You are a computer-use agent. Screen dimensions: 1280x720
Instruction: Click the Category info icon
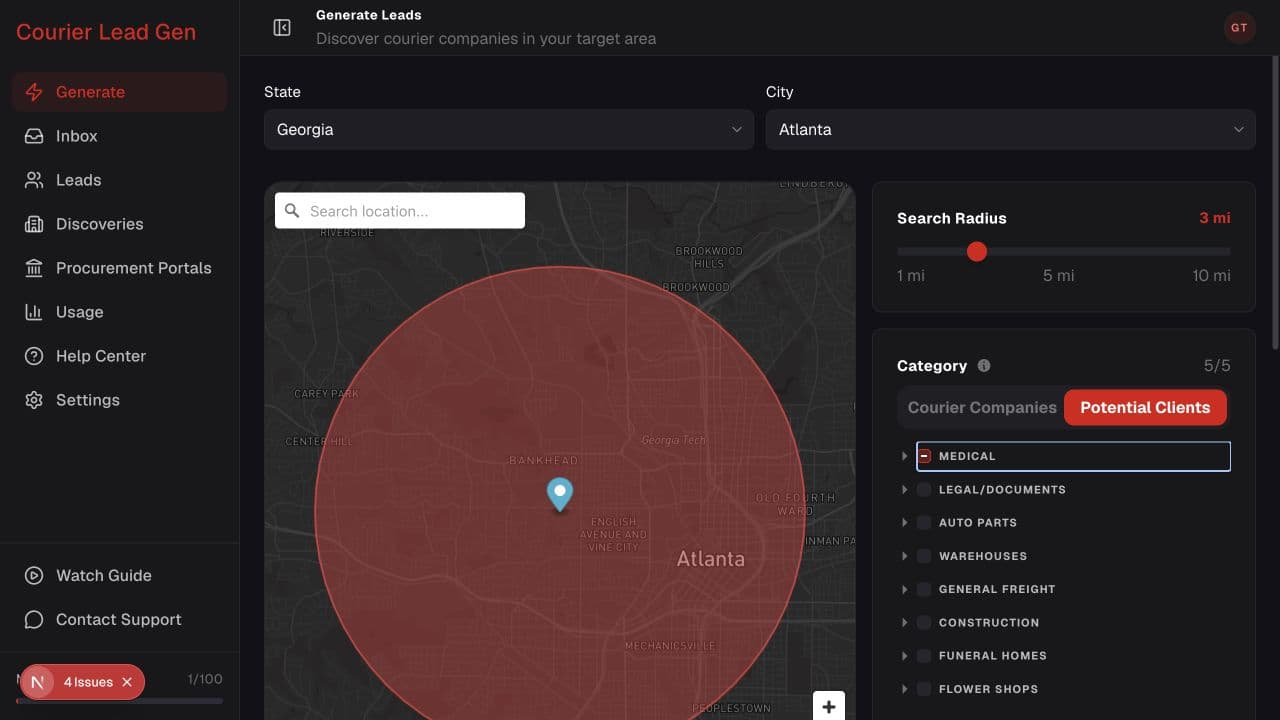click(x=984, y=366)
